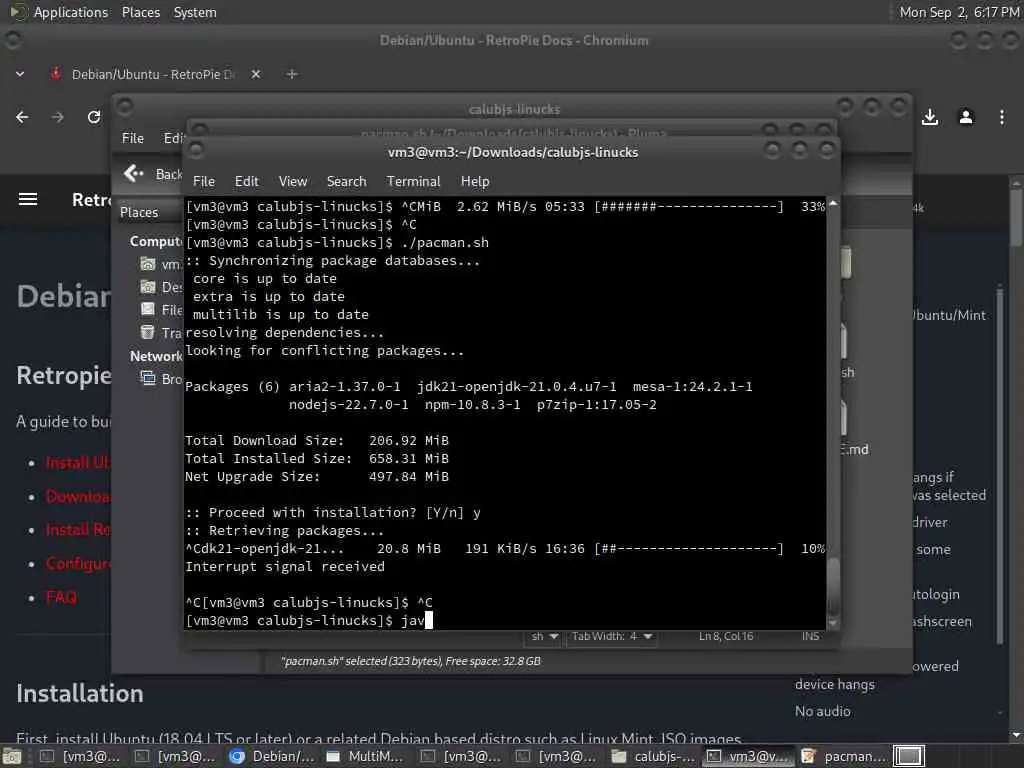Open the Places menu in top panel

point(140,12)
